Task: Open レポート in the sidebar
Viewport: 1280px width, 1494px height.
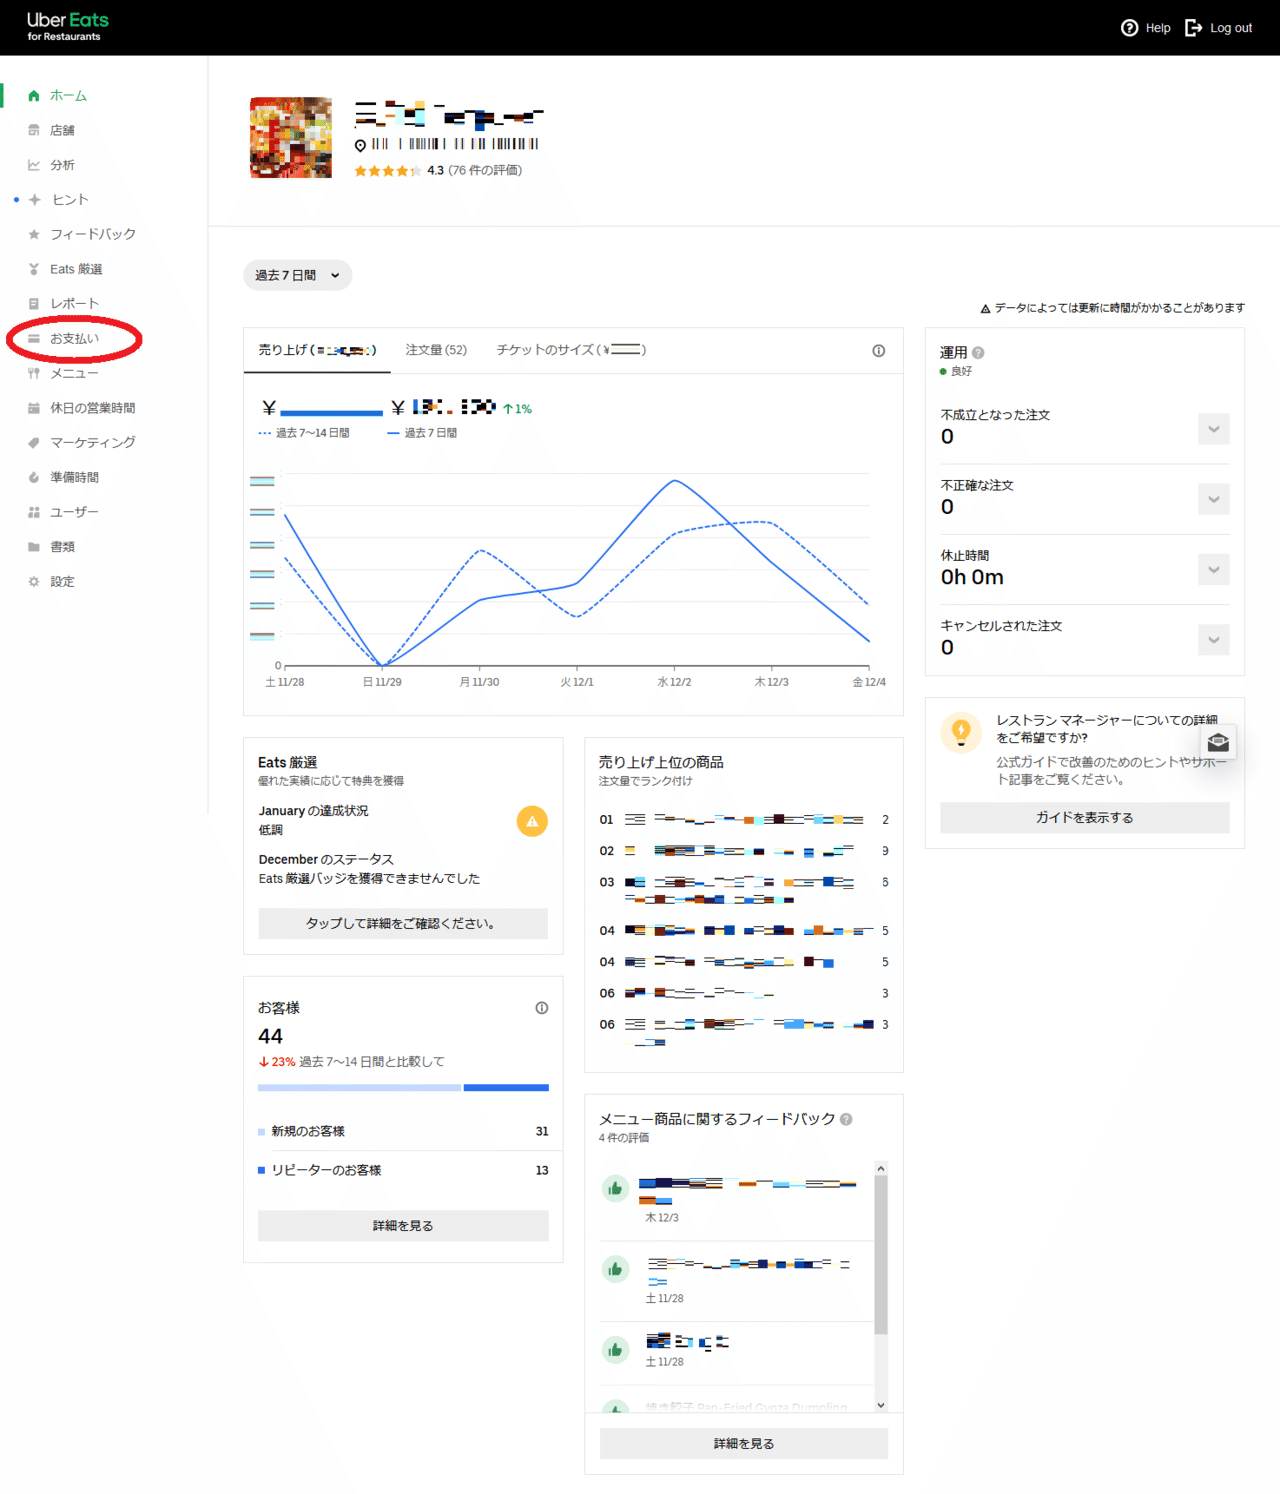Action: [x=74, y=304]
